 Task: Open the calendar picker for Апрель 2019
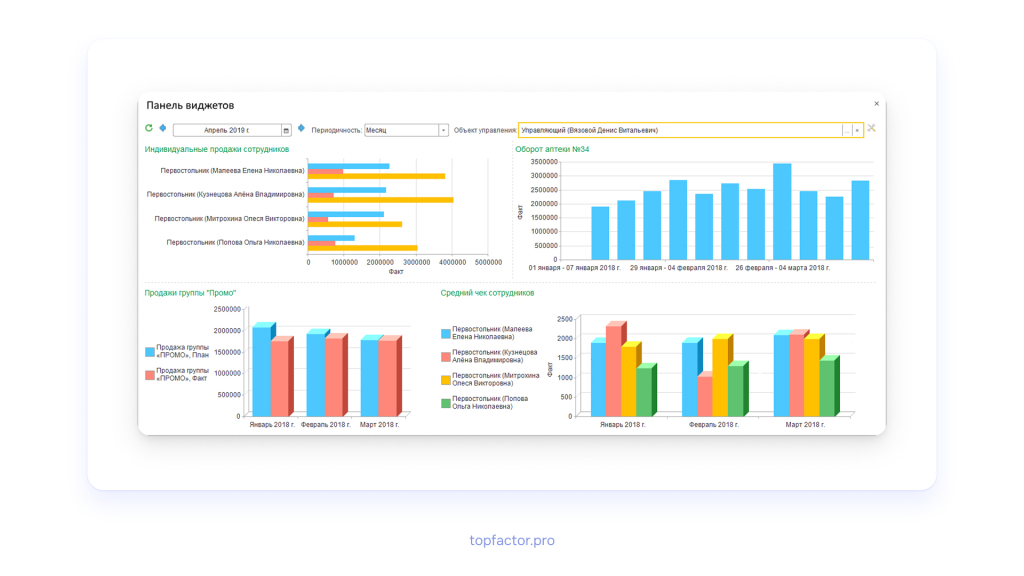pyautogui.click(x=286, y=131)
